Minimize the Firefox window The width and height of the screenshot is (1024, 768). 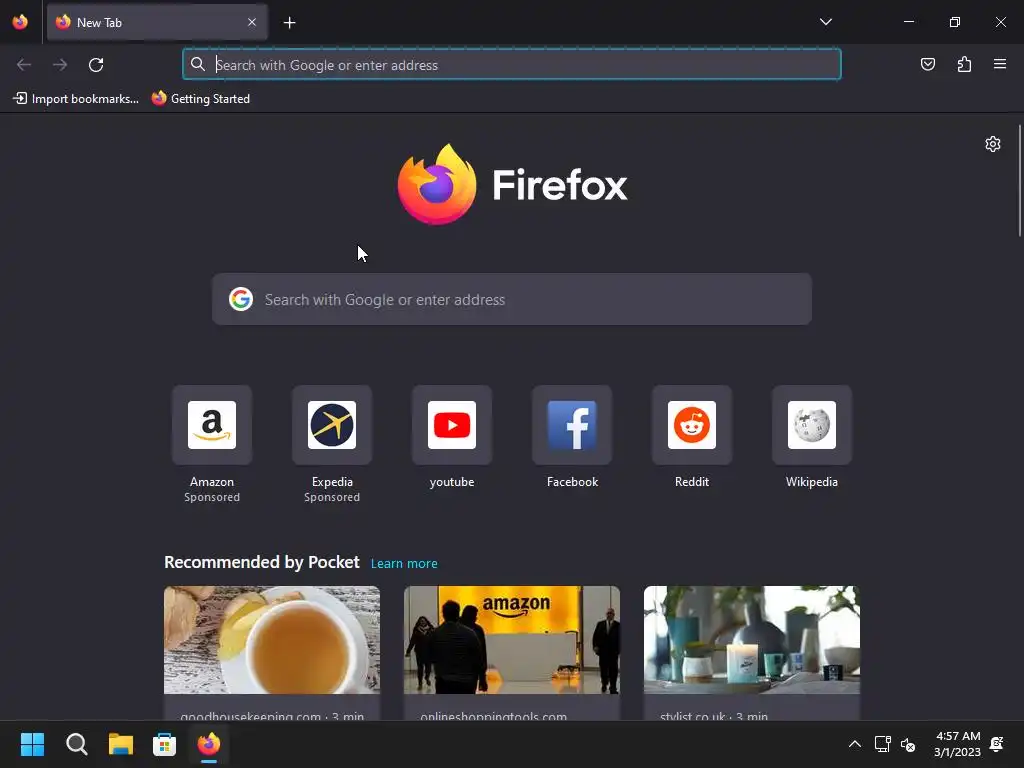(x=909, y=22)
